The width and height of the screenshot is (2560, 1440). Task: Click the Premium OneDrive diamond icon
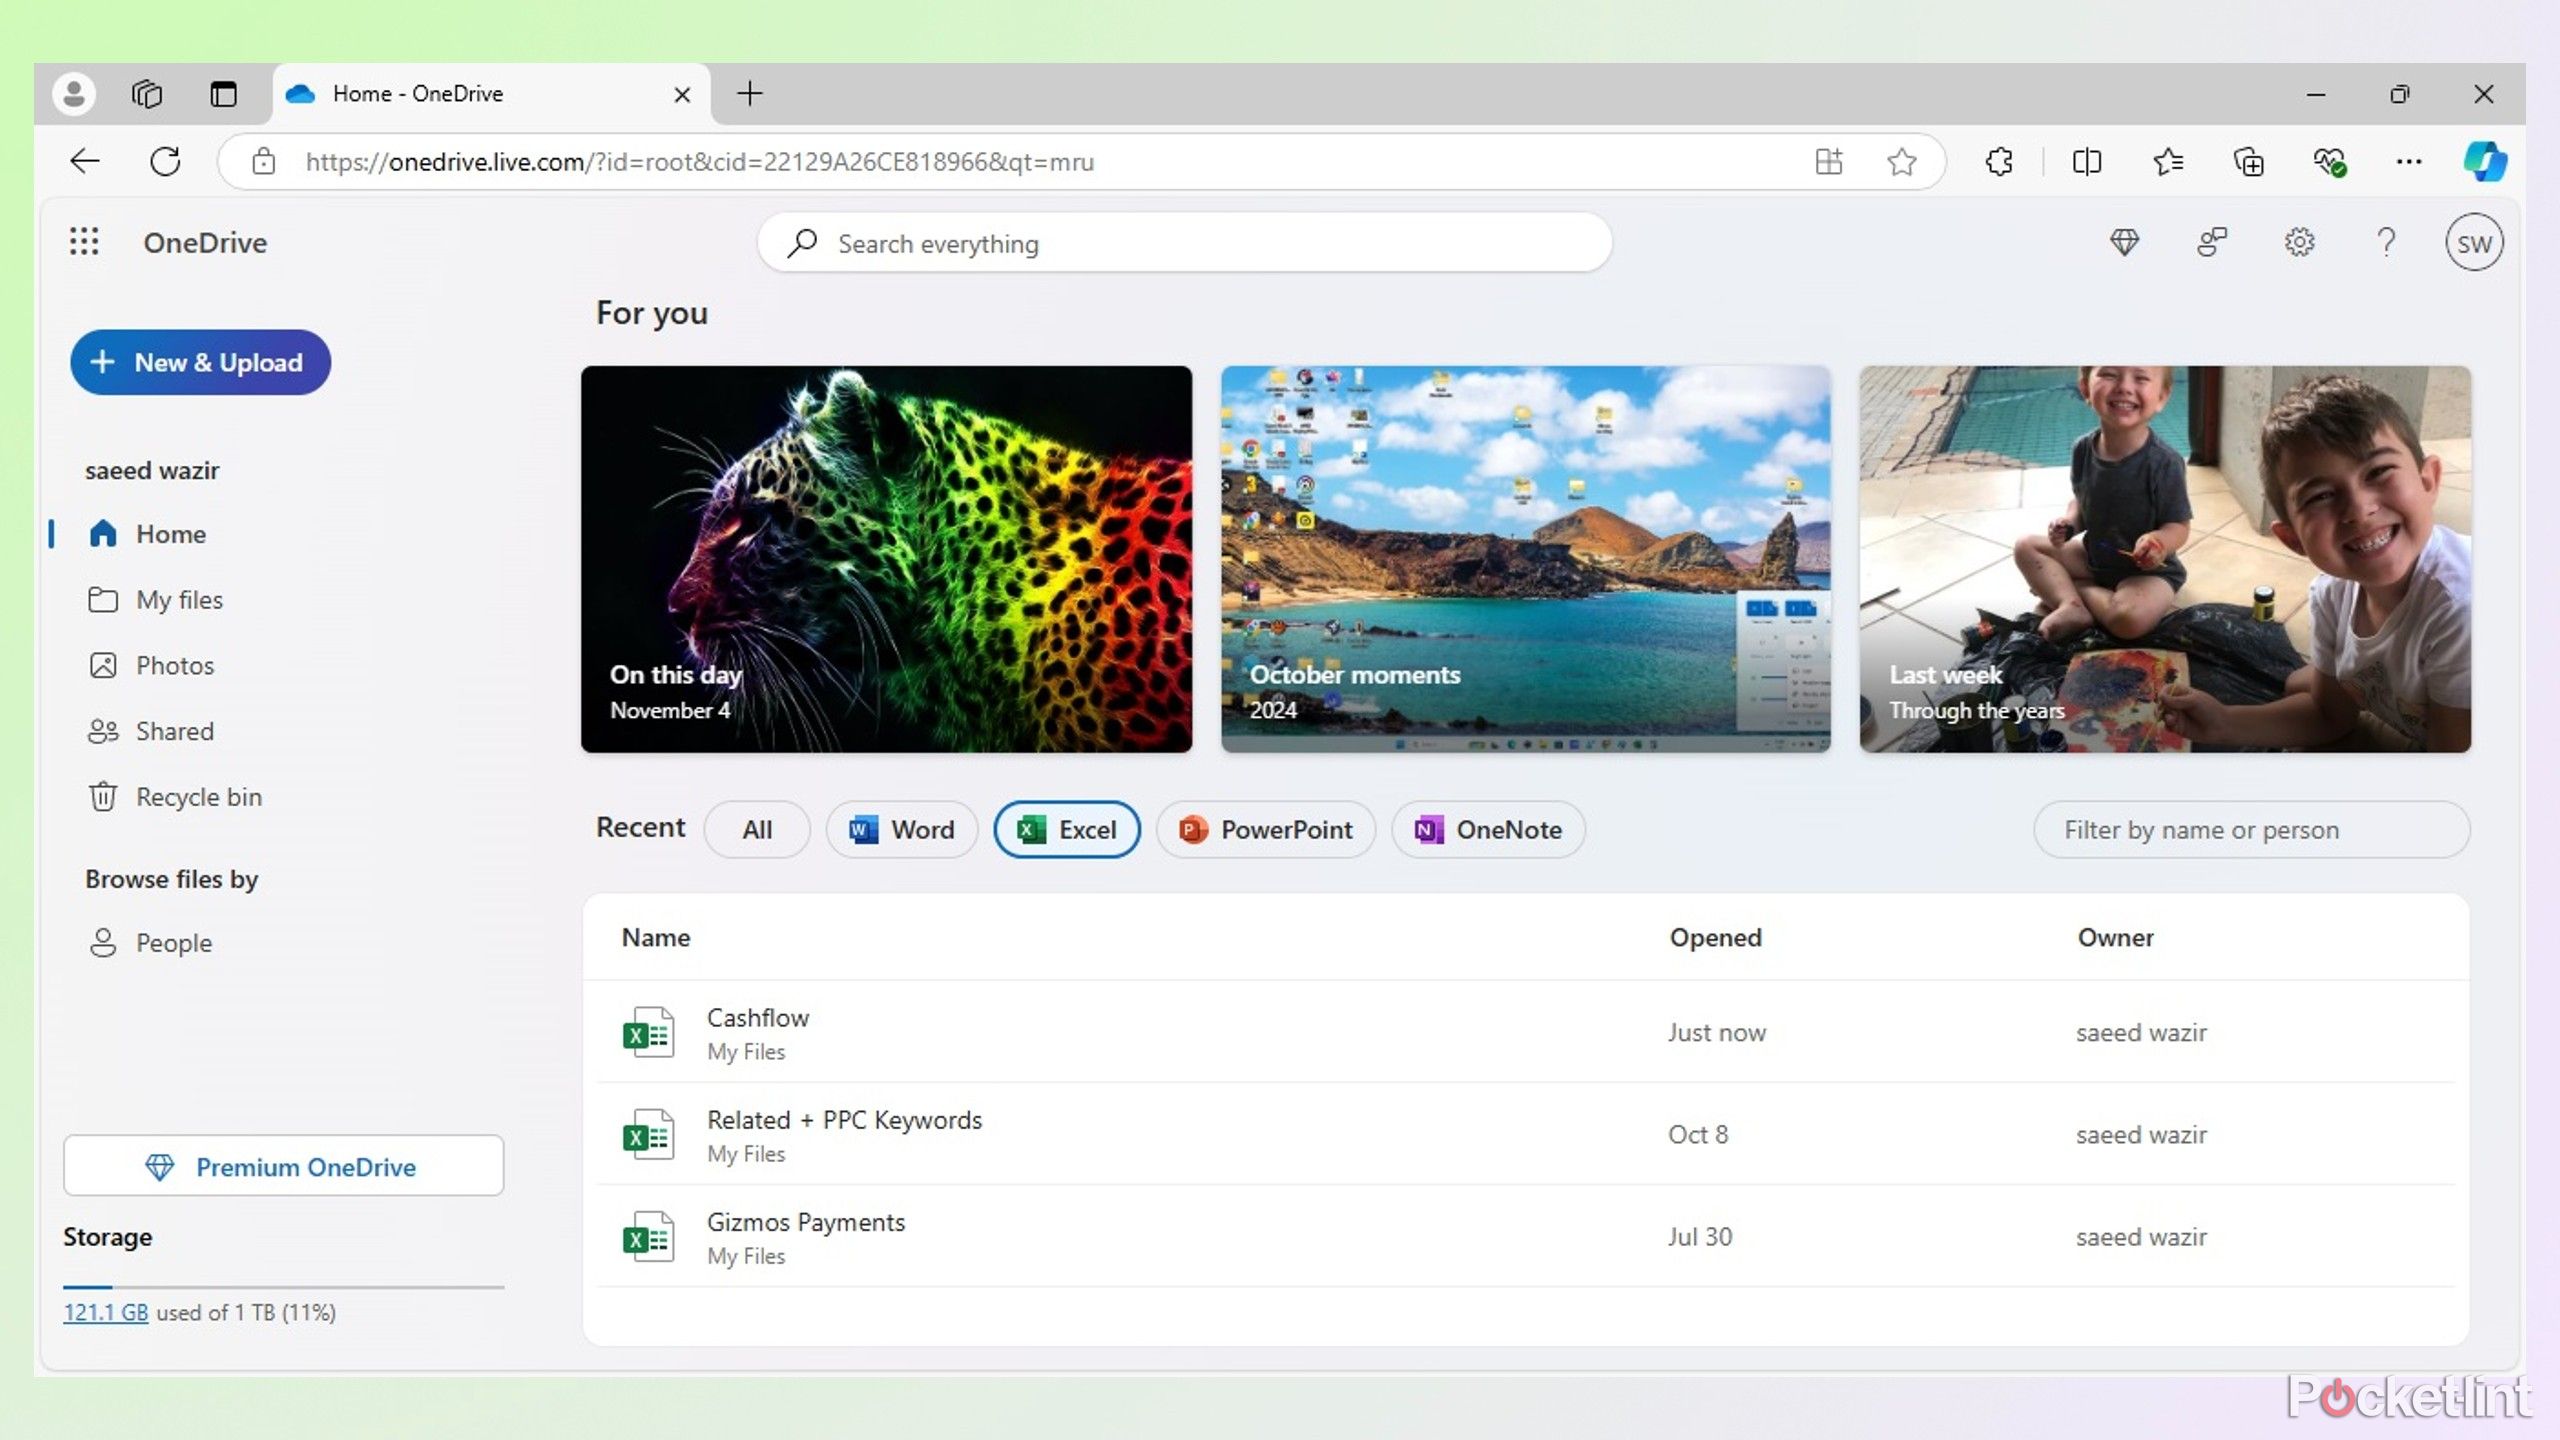point(162,1166)
